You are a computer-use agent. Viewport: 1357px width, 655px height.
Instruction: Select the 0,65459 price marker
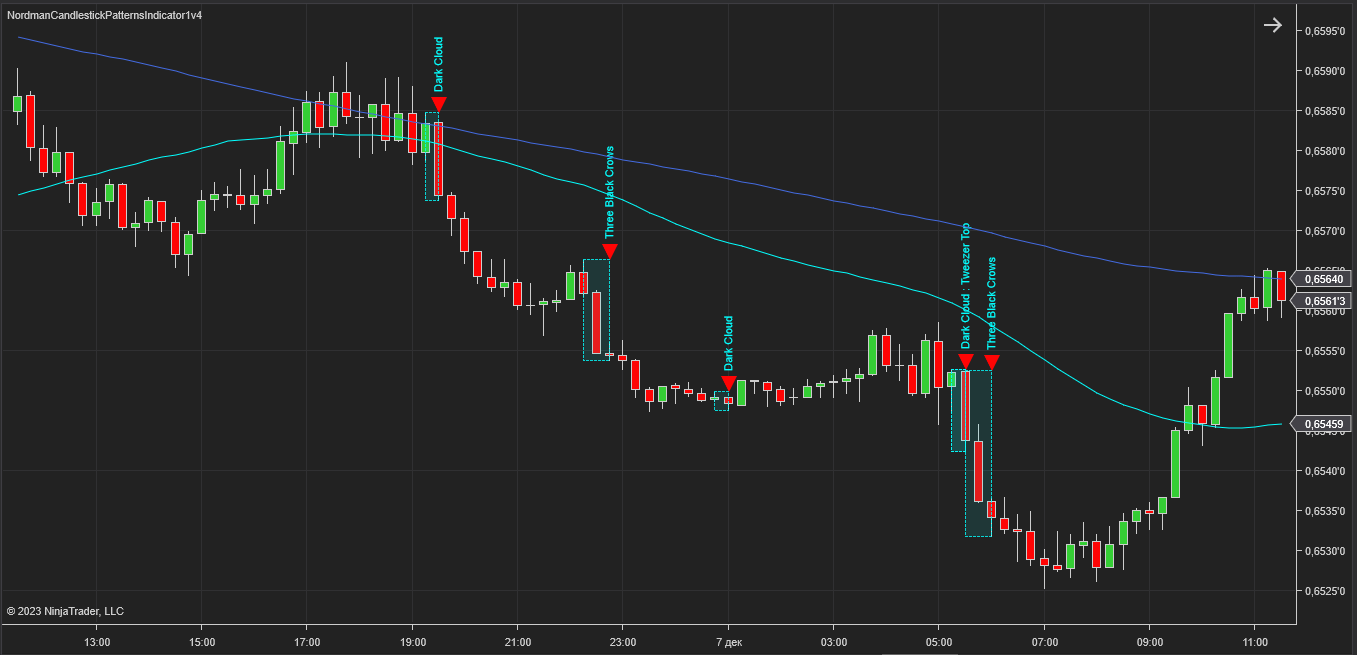pos(1322,424)
